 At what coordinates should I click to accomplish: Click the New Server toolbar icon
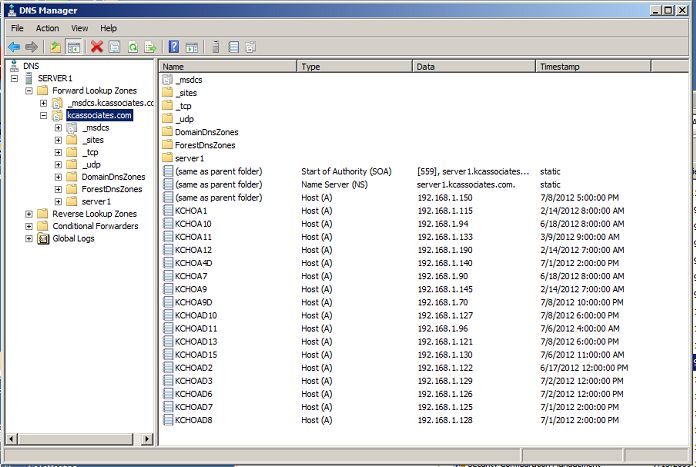216,47
